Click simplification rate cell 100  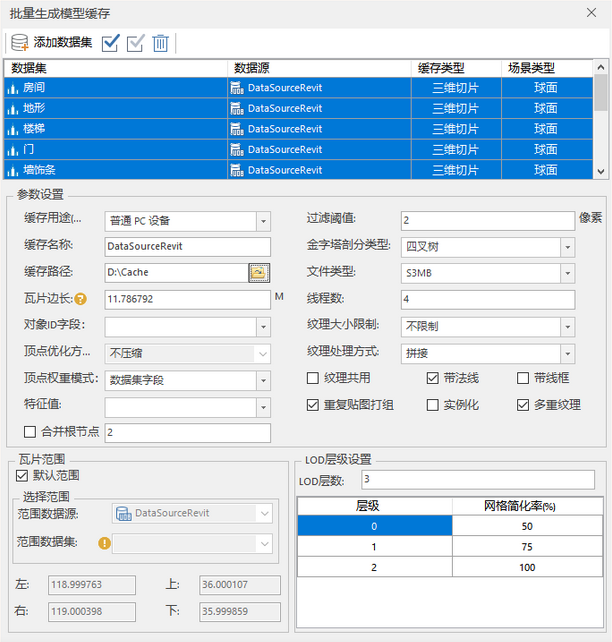[527, 567]
